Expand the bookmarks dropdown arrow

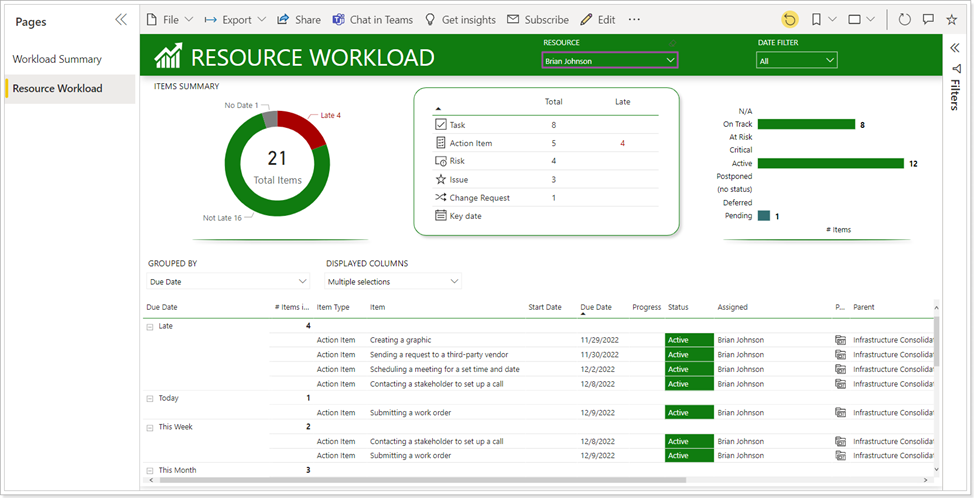click(x=833, y=20)
